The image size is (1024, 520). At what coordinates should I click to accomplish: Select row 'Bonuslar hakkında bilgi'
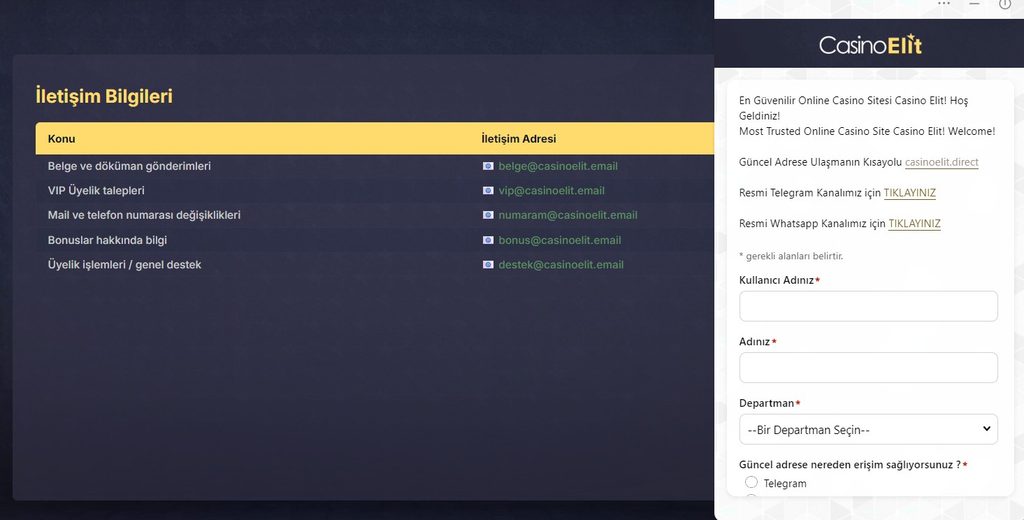coord(375,240)
